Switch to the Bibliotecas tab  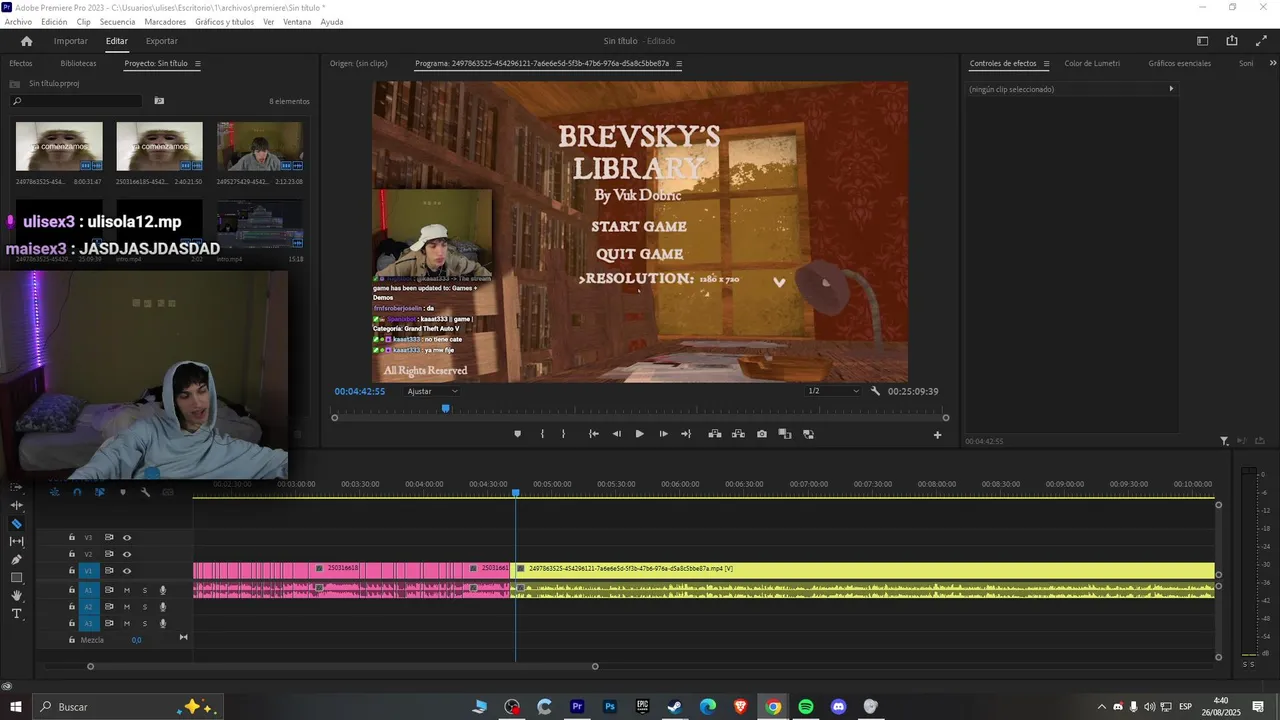click(78, 64)
